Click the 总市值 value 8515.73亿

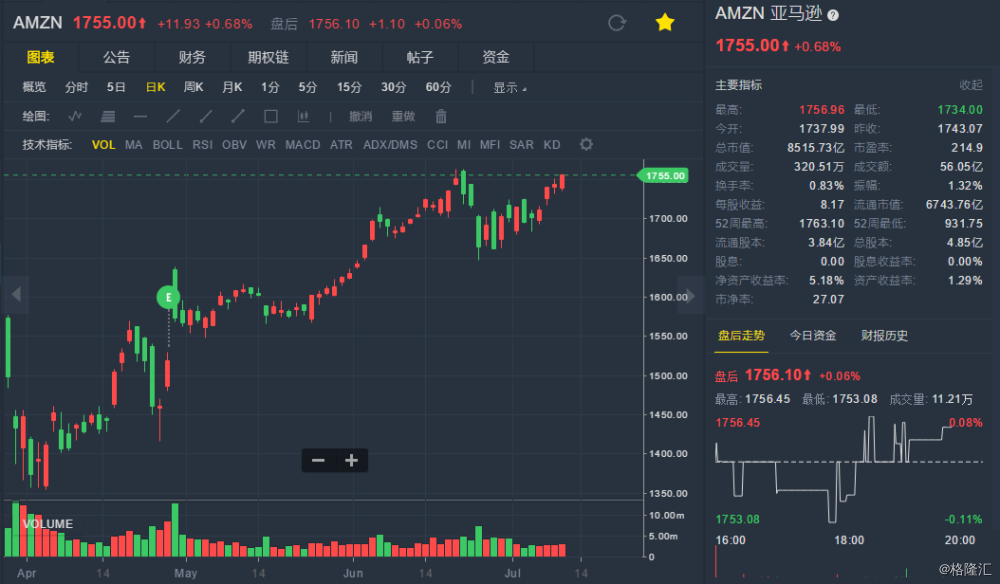(x=816, y=148)
